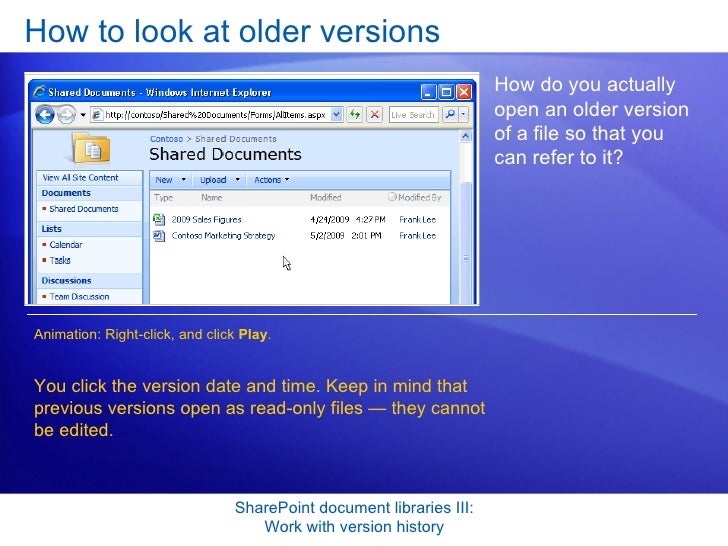Open the Calendar list link
This screenshot has width=728, height=546.
(x=65, y=245)
